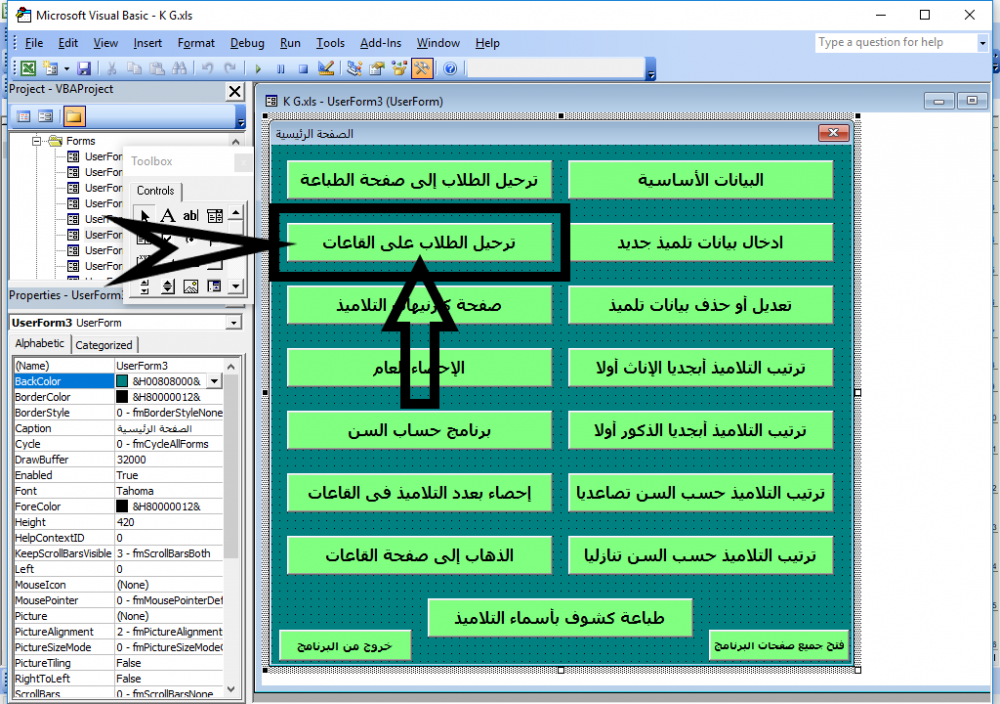Collapse the Forms folder in the project tree
This screenshot has width=1000, height=704.
point(38,142)
